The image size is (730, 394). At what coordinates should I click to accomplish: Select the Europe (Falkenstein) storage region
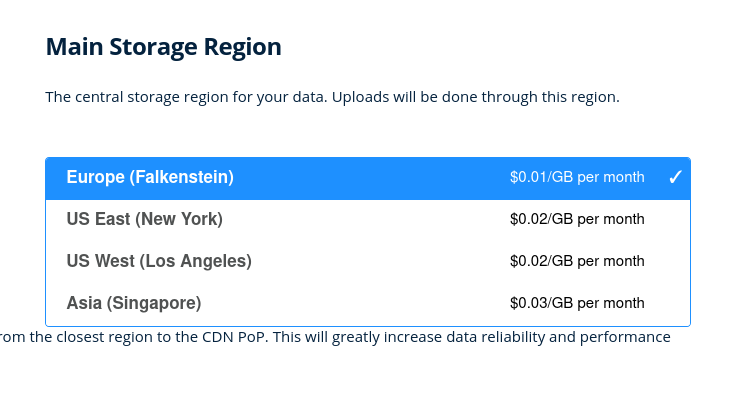(x=368, y=179)
